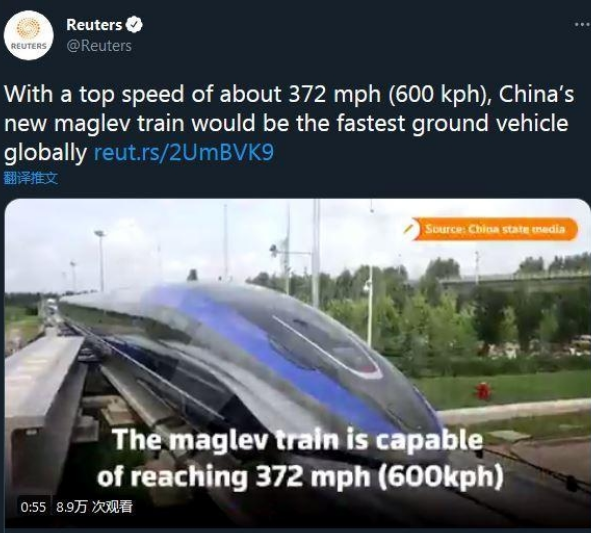The width and height of the screenshot is (591, 533).
Task: Click the 0:55 video duration label
Action: coord(33,507)
